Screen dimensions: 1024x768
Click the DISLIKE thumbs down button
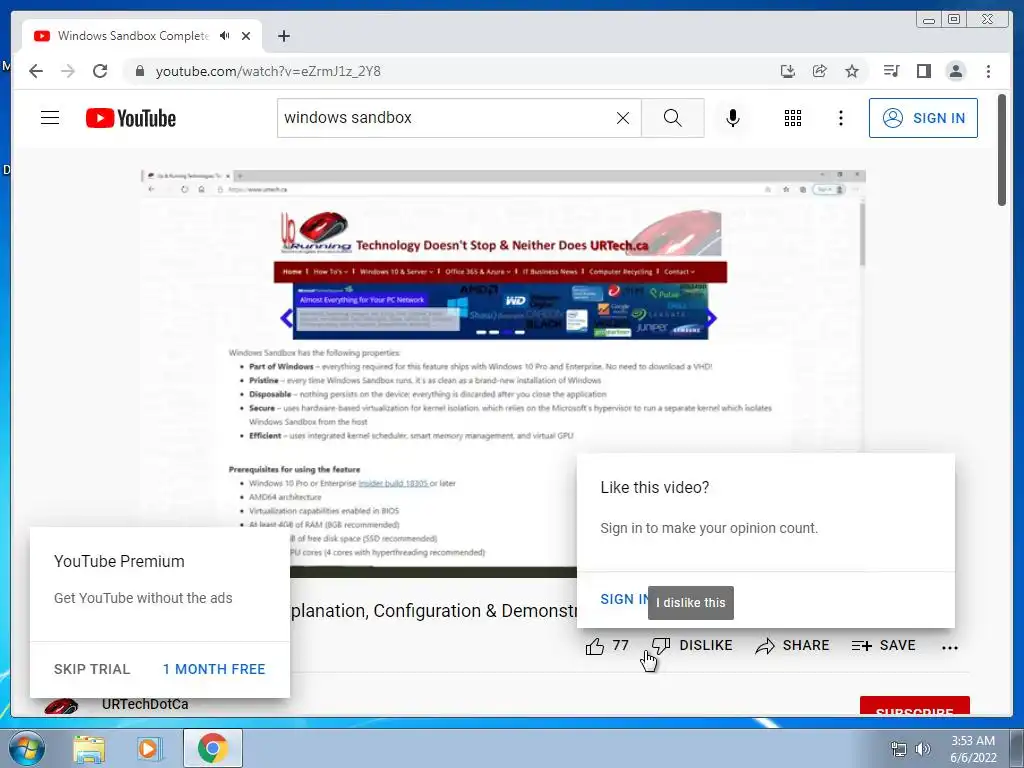coord(692,645)
